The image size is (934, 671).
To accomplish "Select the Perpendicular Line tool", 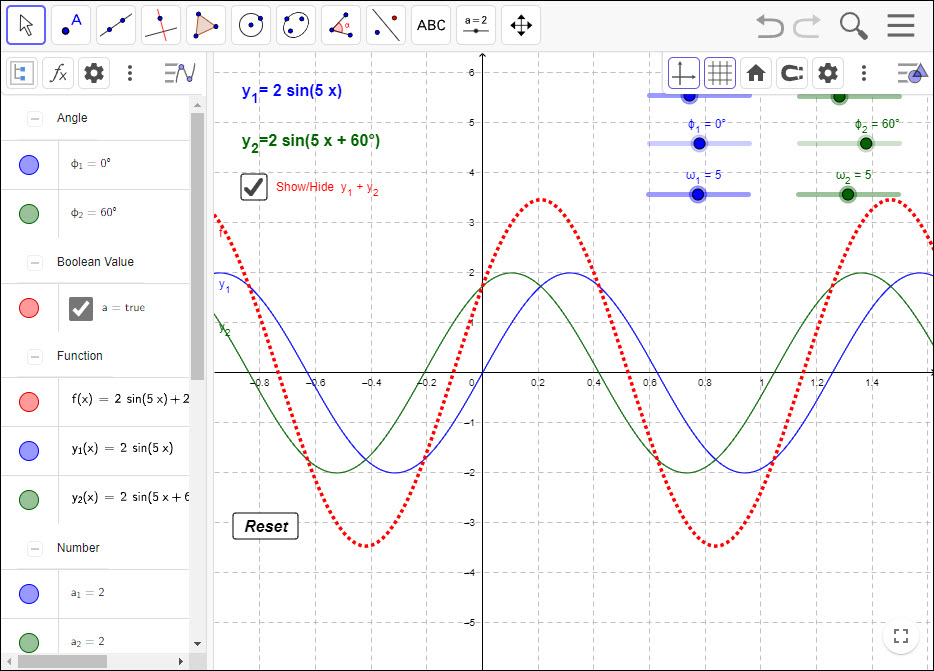I will [x=160, y=24].
